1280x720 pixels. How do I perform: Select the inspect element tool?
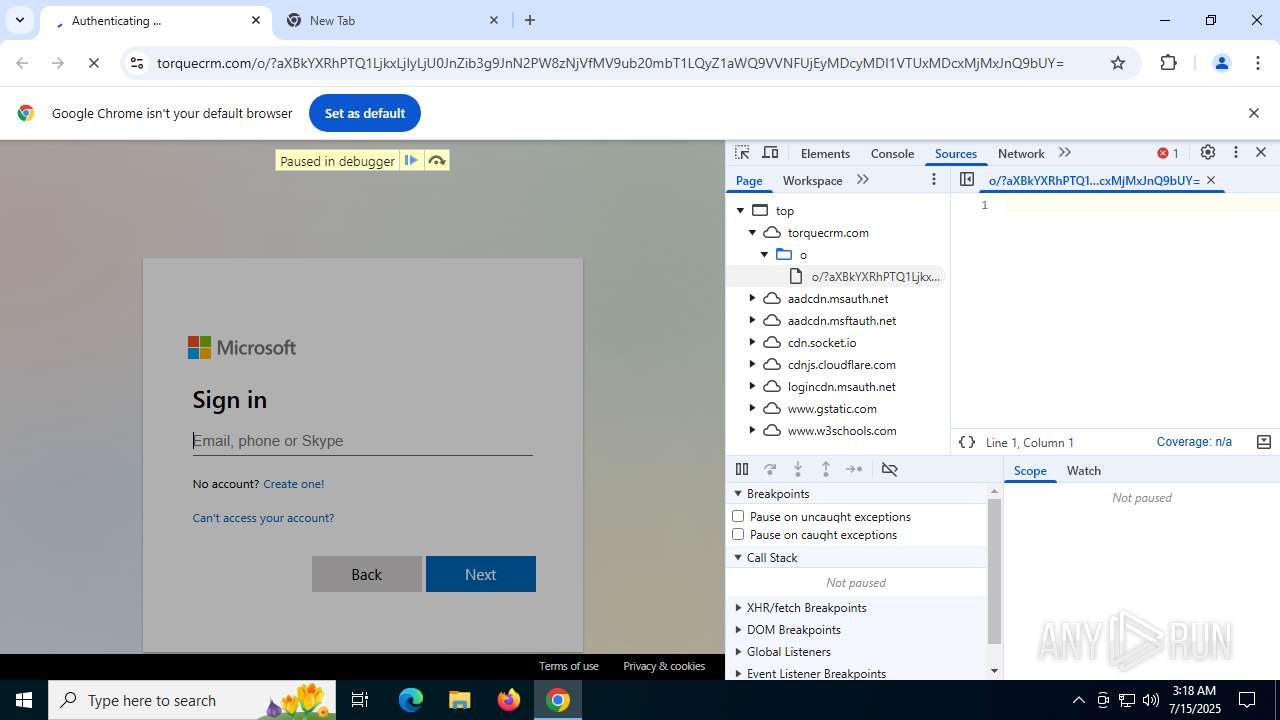click(742, 153)
